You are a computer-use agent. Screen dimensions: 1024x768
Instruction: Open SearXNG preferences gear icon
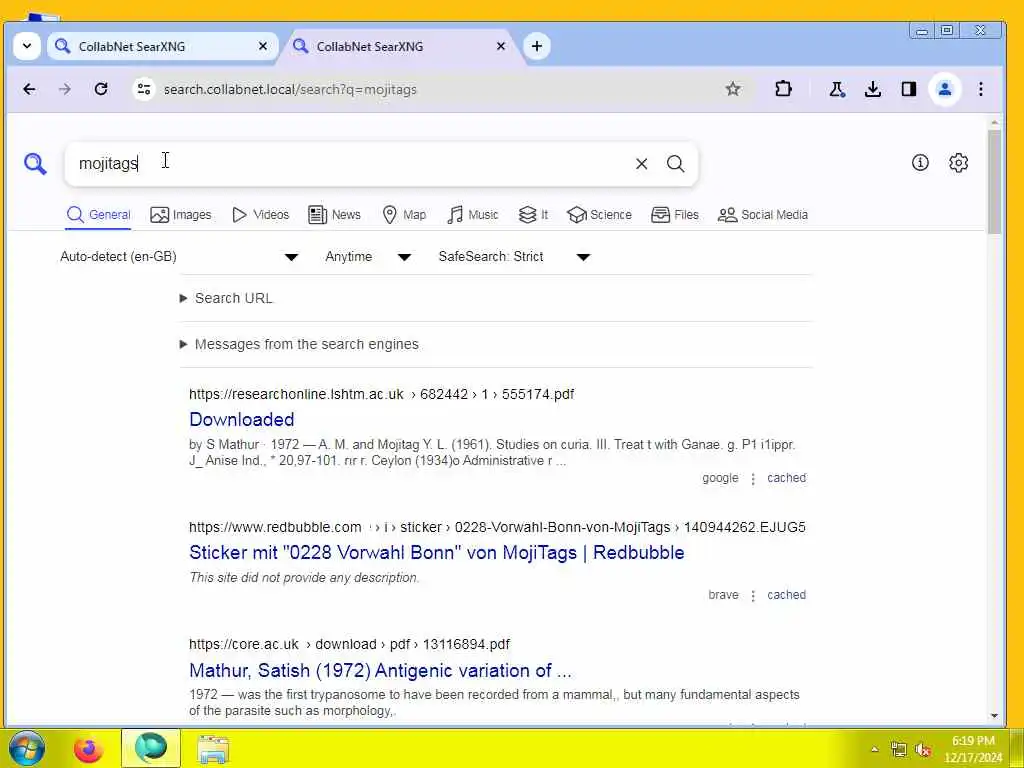958,163
